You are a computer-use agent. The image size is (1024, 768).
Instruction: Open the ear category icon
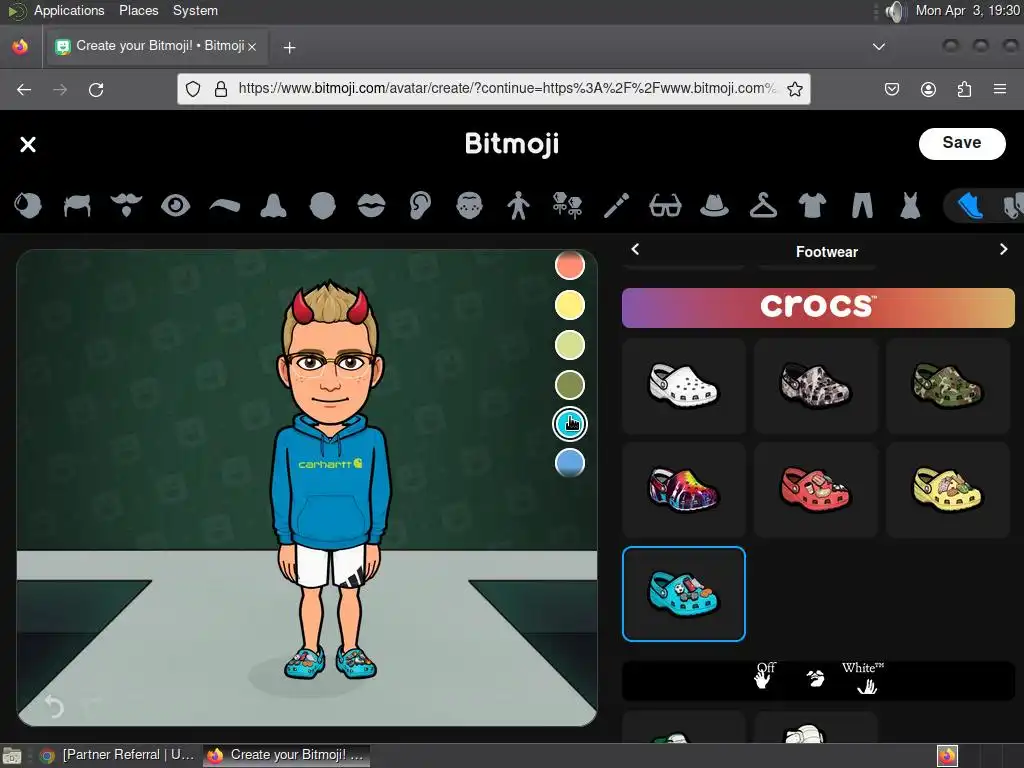[420, 205]
